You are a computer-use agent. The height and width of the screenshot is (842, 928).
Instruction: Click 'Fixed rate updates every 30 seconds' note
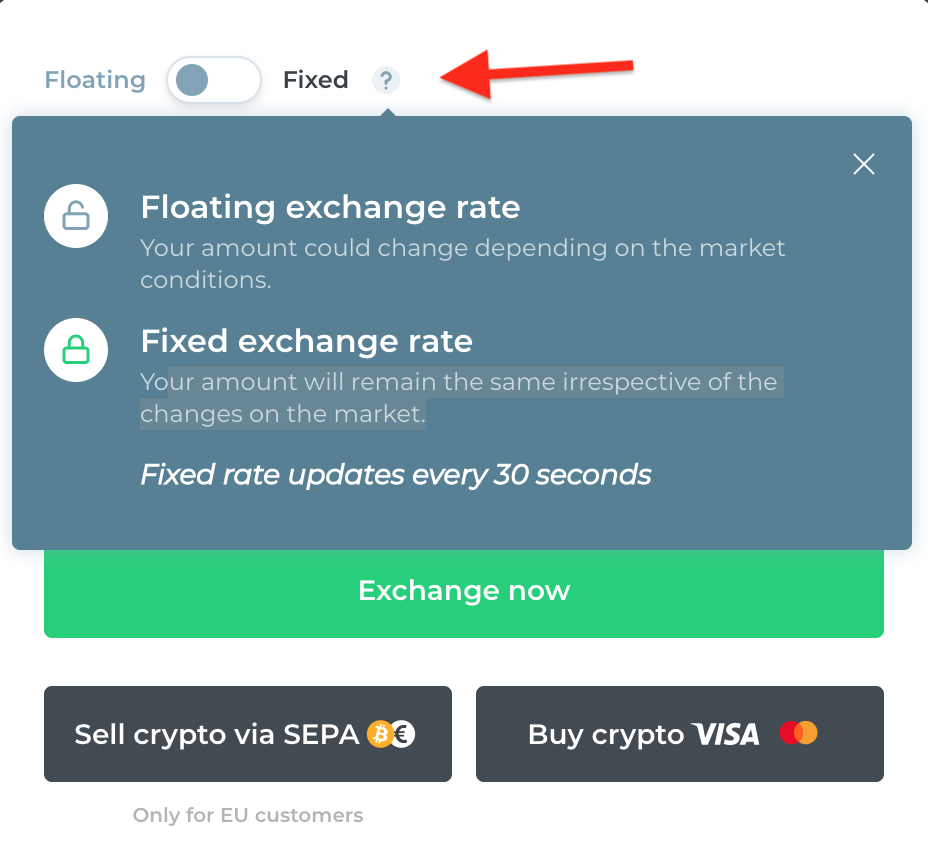click(396, 475)
